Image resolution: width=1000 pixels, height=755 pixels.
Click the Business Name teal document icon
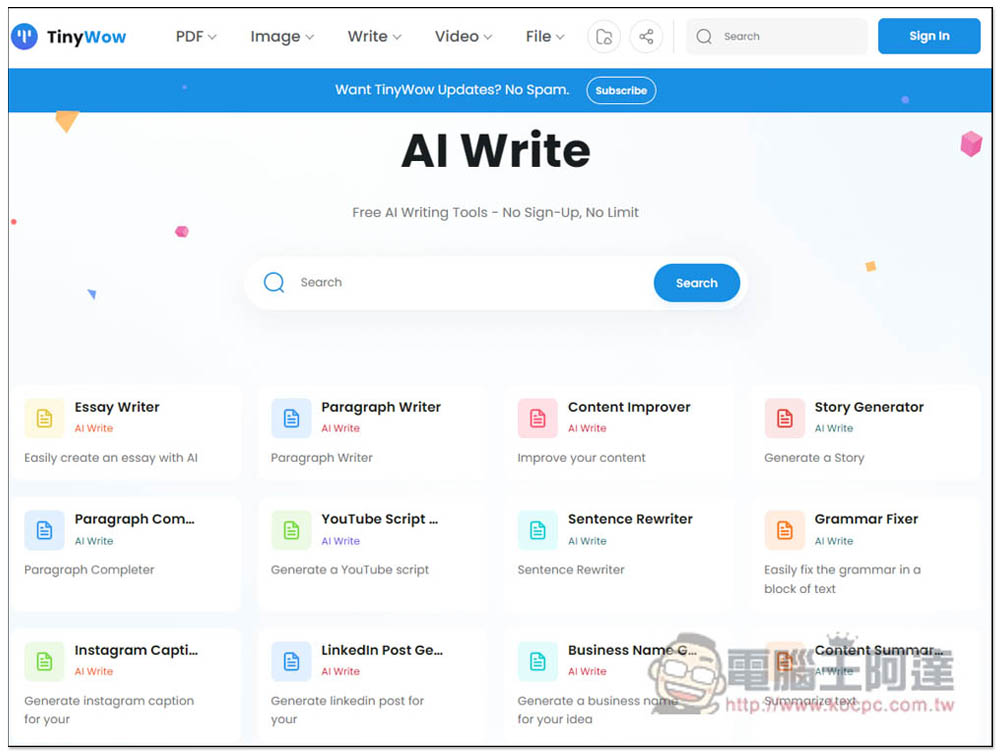[x=538, y=662]
